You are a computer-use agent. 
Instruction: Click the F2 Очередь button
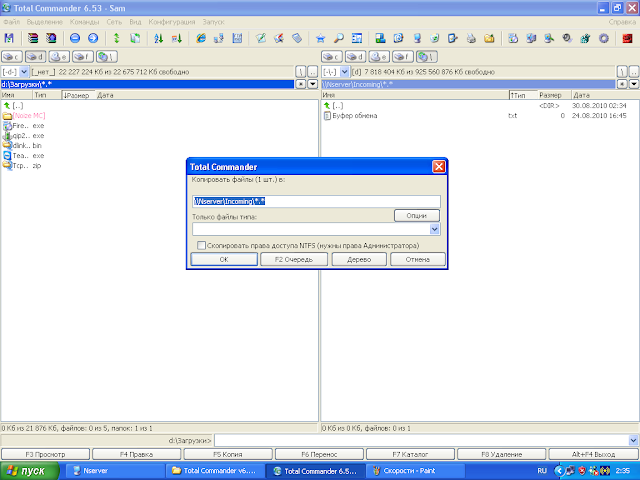[x=294, y=259]
